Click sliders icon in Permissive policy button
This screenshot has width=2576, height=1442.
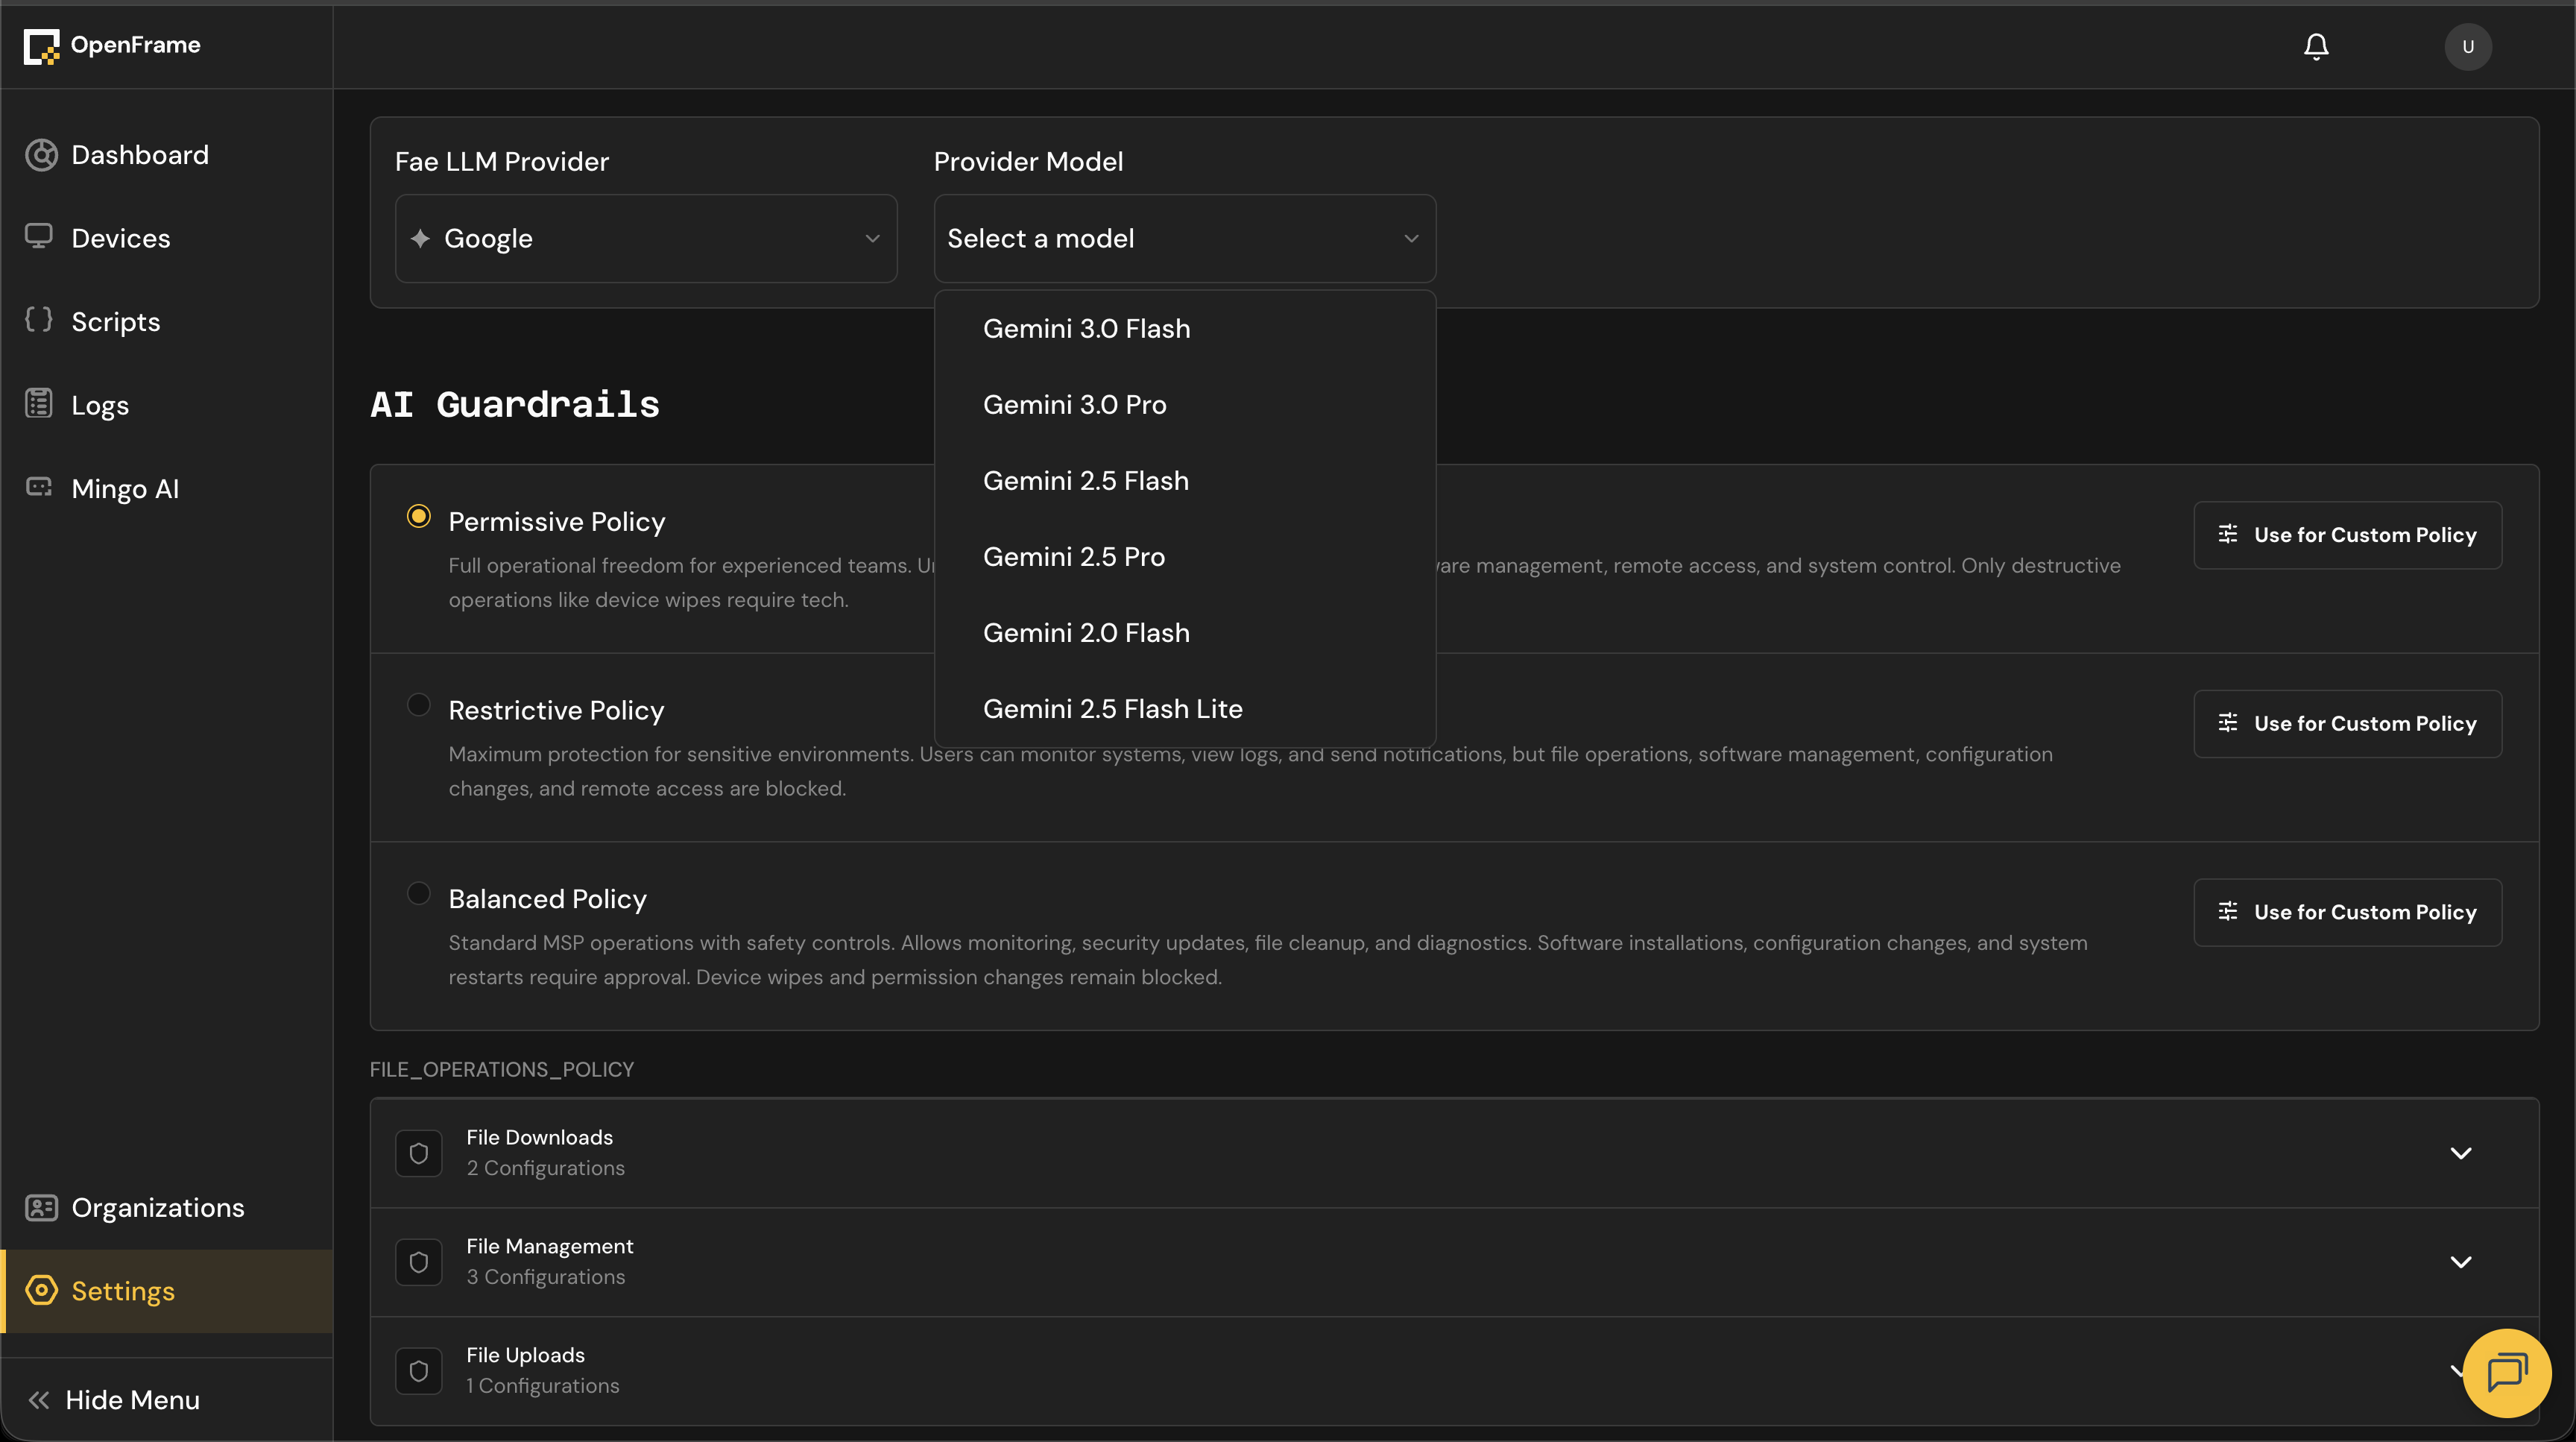point(2228,534)
